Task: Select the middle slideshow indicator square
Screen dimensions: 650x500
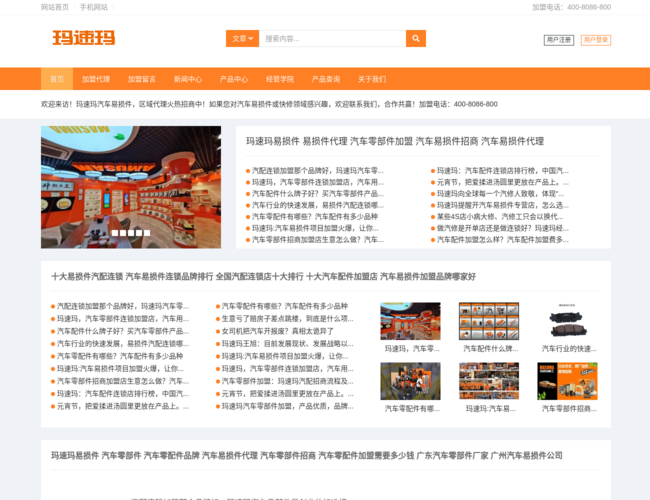Action: pyautogui.click(x=131, y=233)
